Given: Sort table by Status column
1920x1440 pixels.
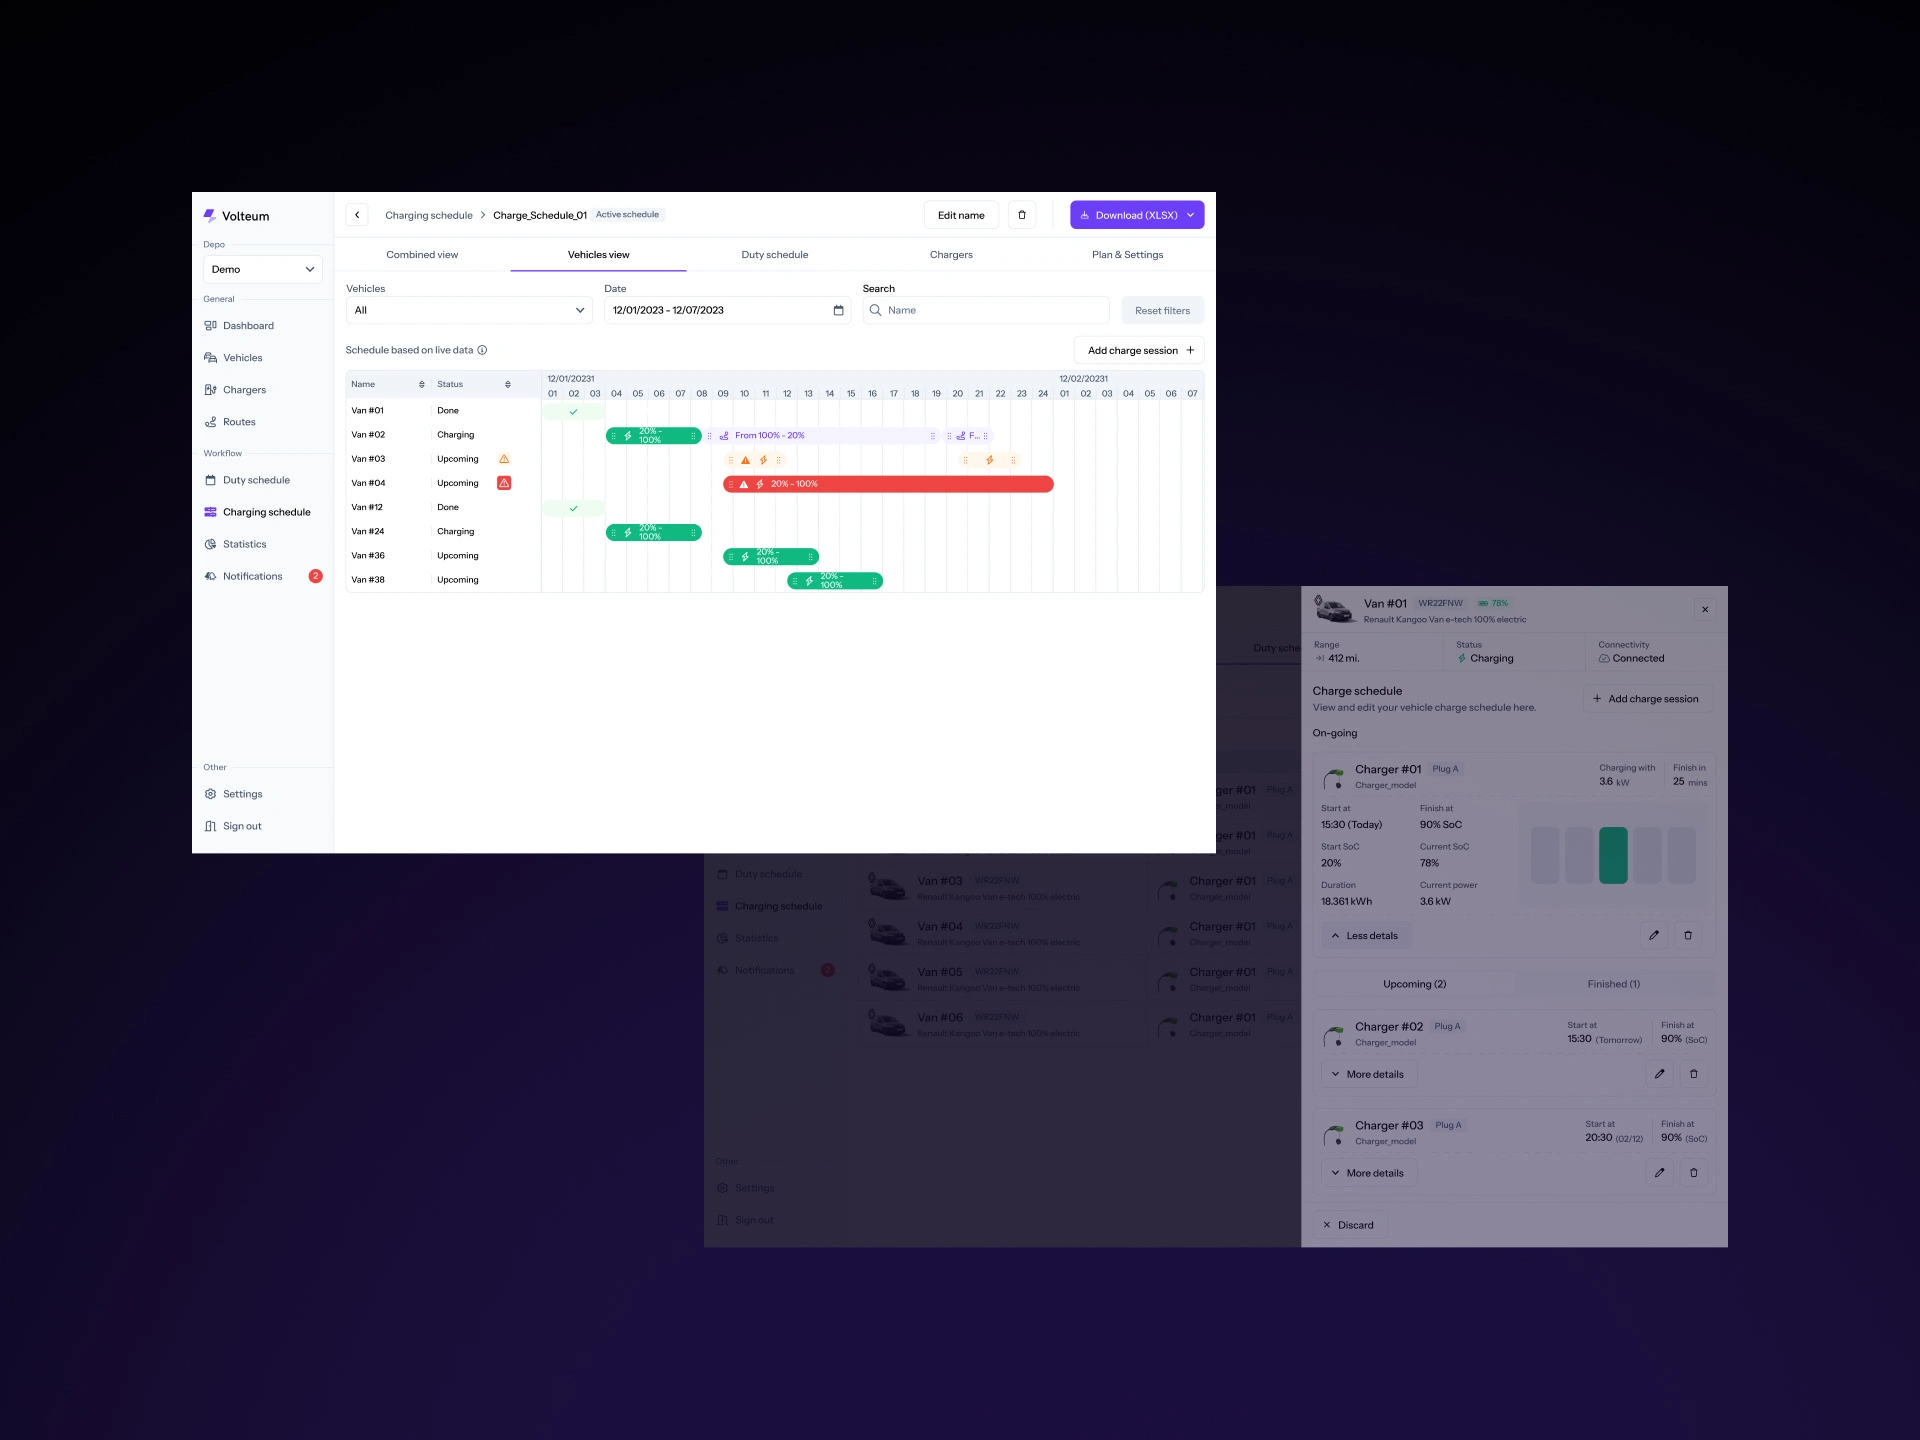Looking at the screenshot, I should (507, 384).
